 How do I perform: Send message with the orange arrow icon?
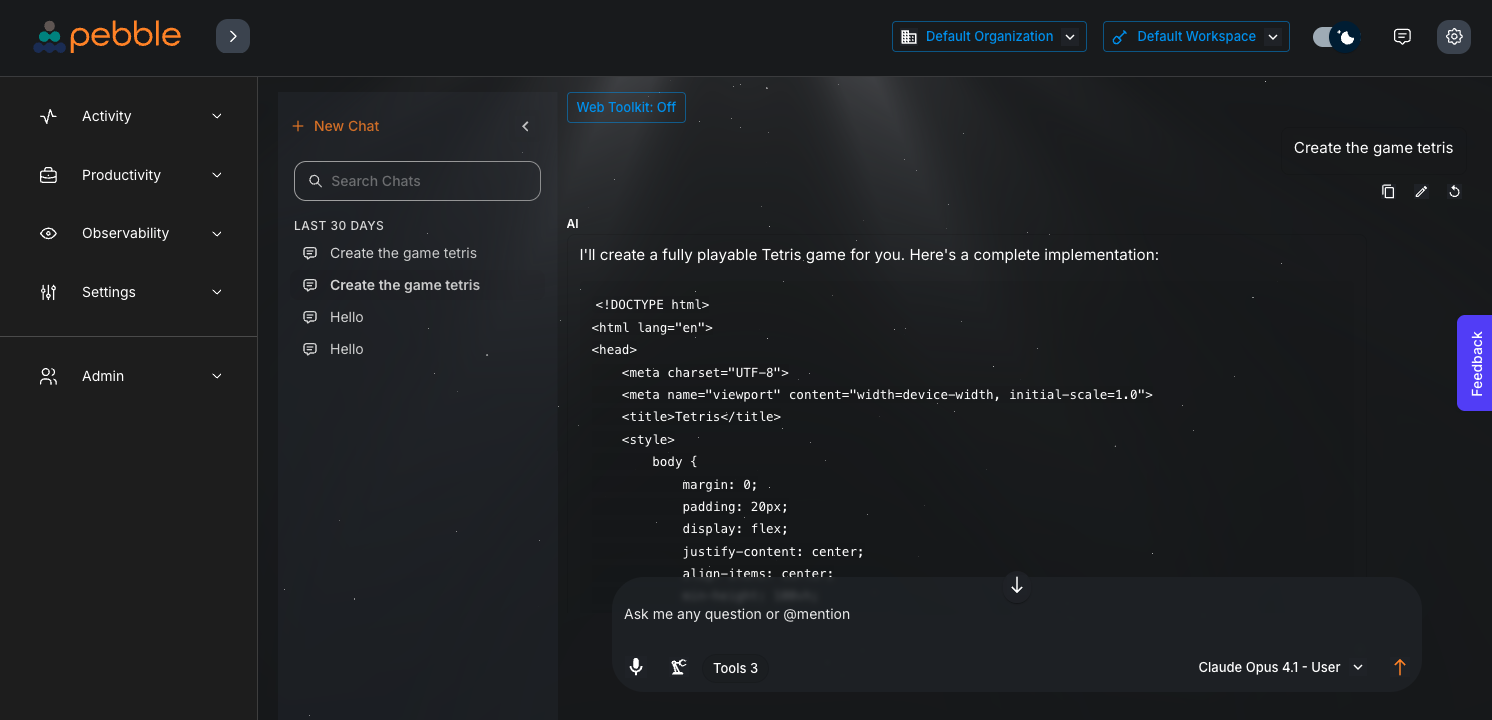pos(1399,667)
